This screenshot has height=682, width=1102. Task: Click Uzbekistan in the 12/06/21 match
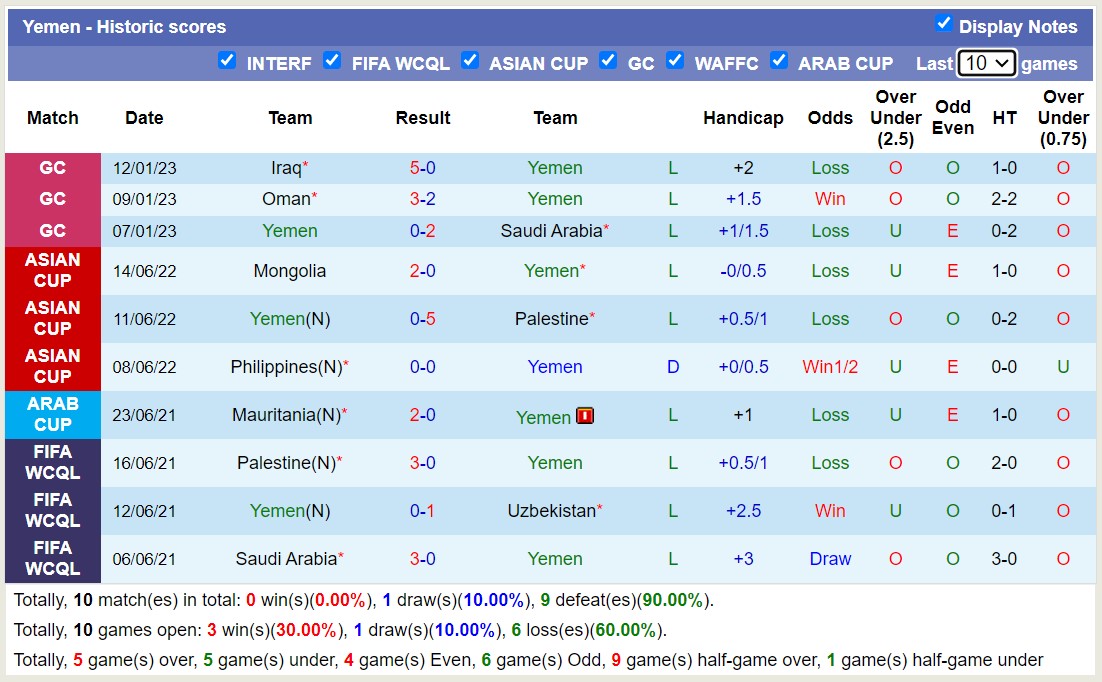(x=551, y=511)
